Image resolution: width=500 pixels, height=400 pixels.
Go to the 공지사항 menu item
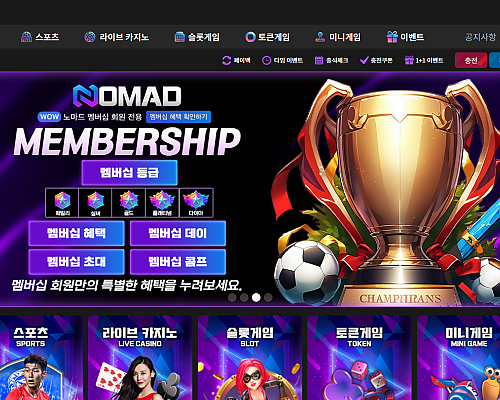481,37
